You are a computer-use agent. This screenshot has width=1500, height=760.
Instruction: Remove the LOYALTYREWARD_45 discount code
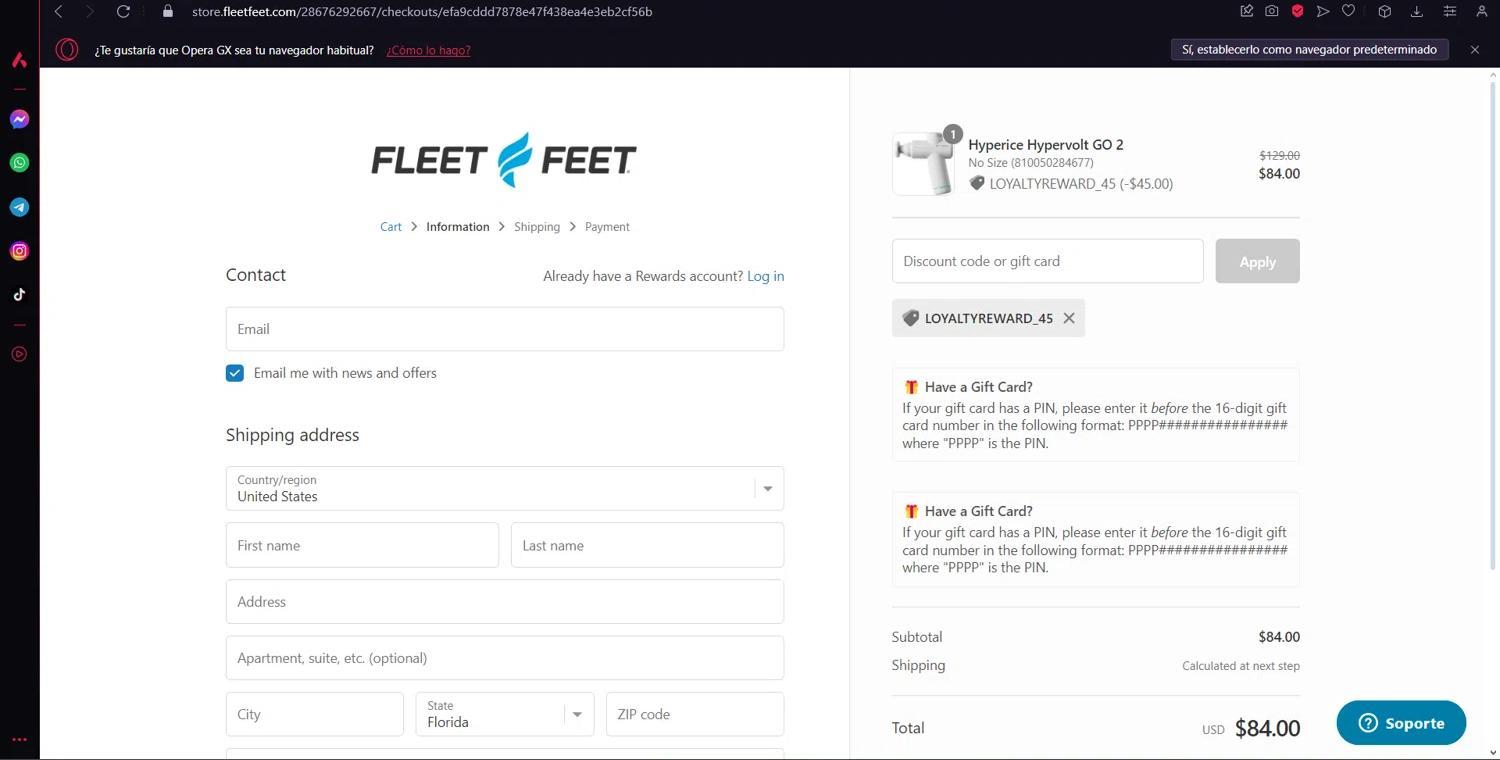[1069, 318]
